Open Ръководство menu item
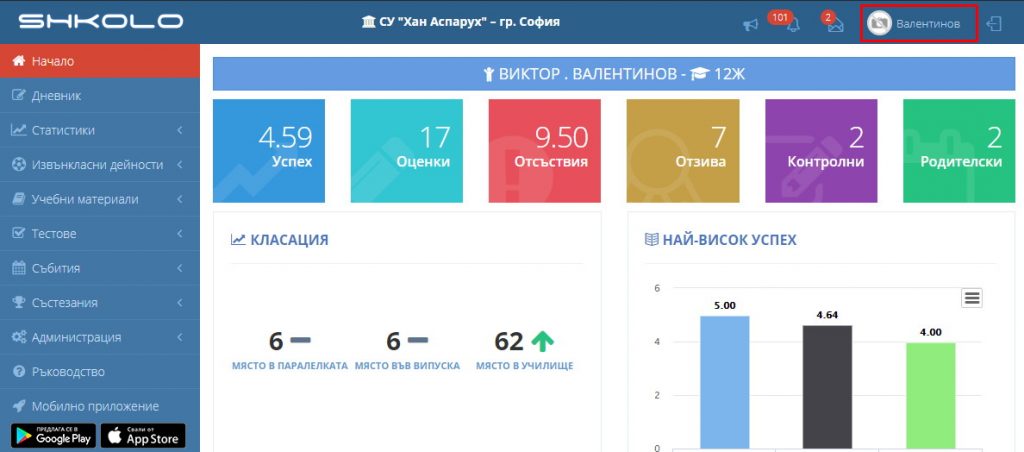1024x452 pixels. coord(100,372)
